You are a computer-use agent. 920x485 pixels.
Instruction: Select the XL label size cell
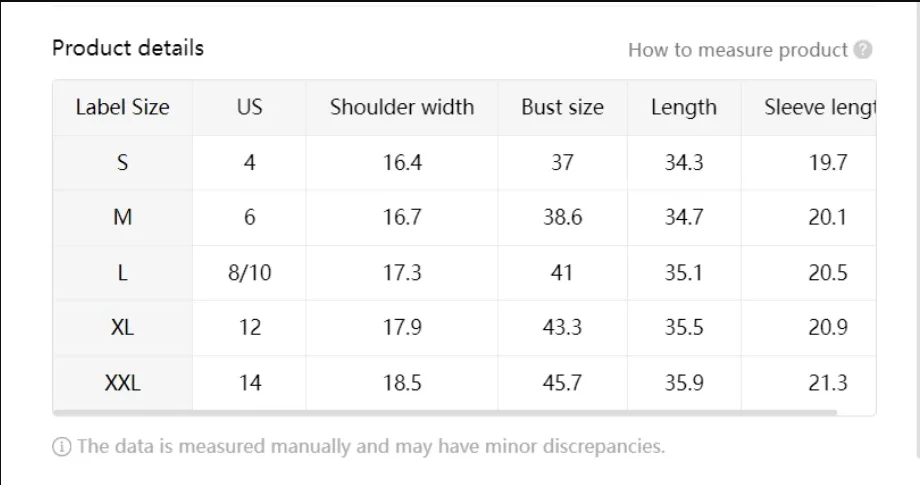click(123, 327)
